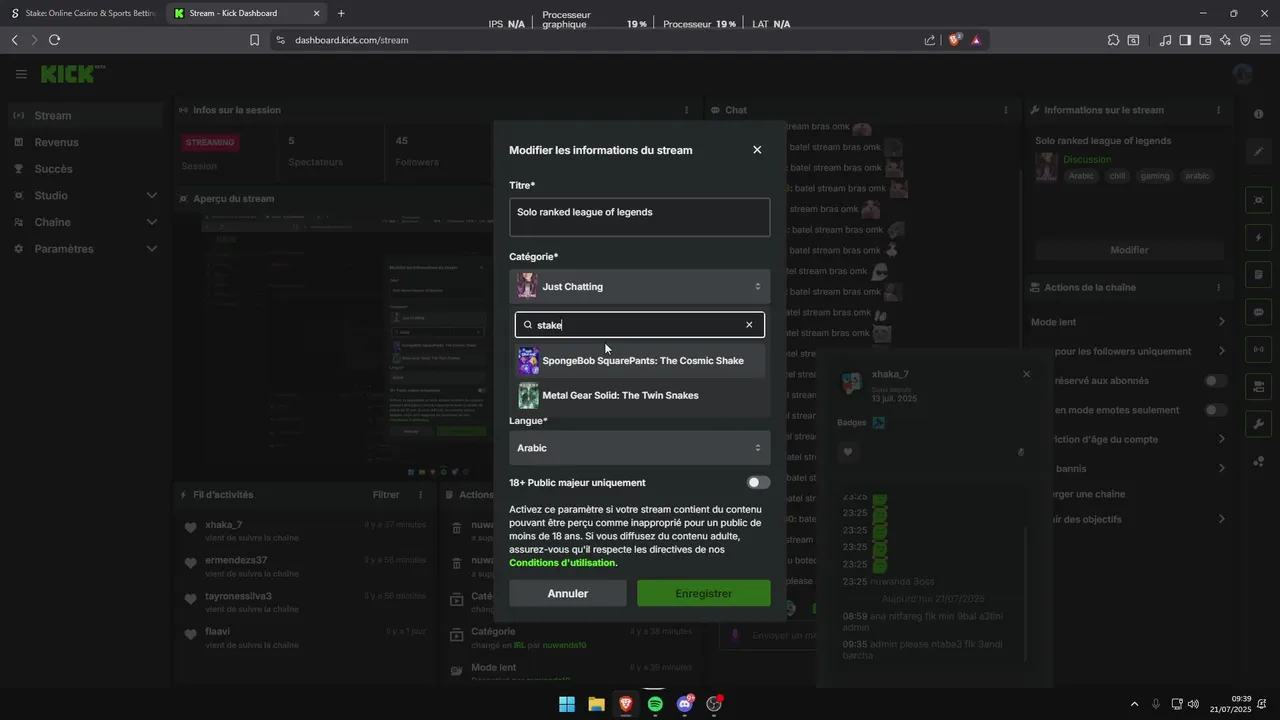Toggle the réservé aux abonnés switch

click(x=1216, y=381)
